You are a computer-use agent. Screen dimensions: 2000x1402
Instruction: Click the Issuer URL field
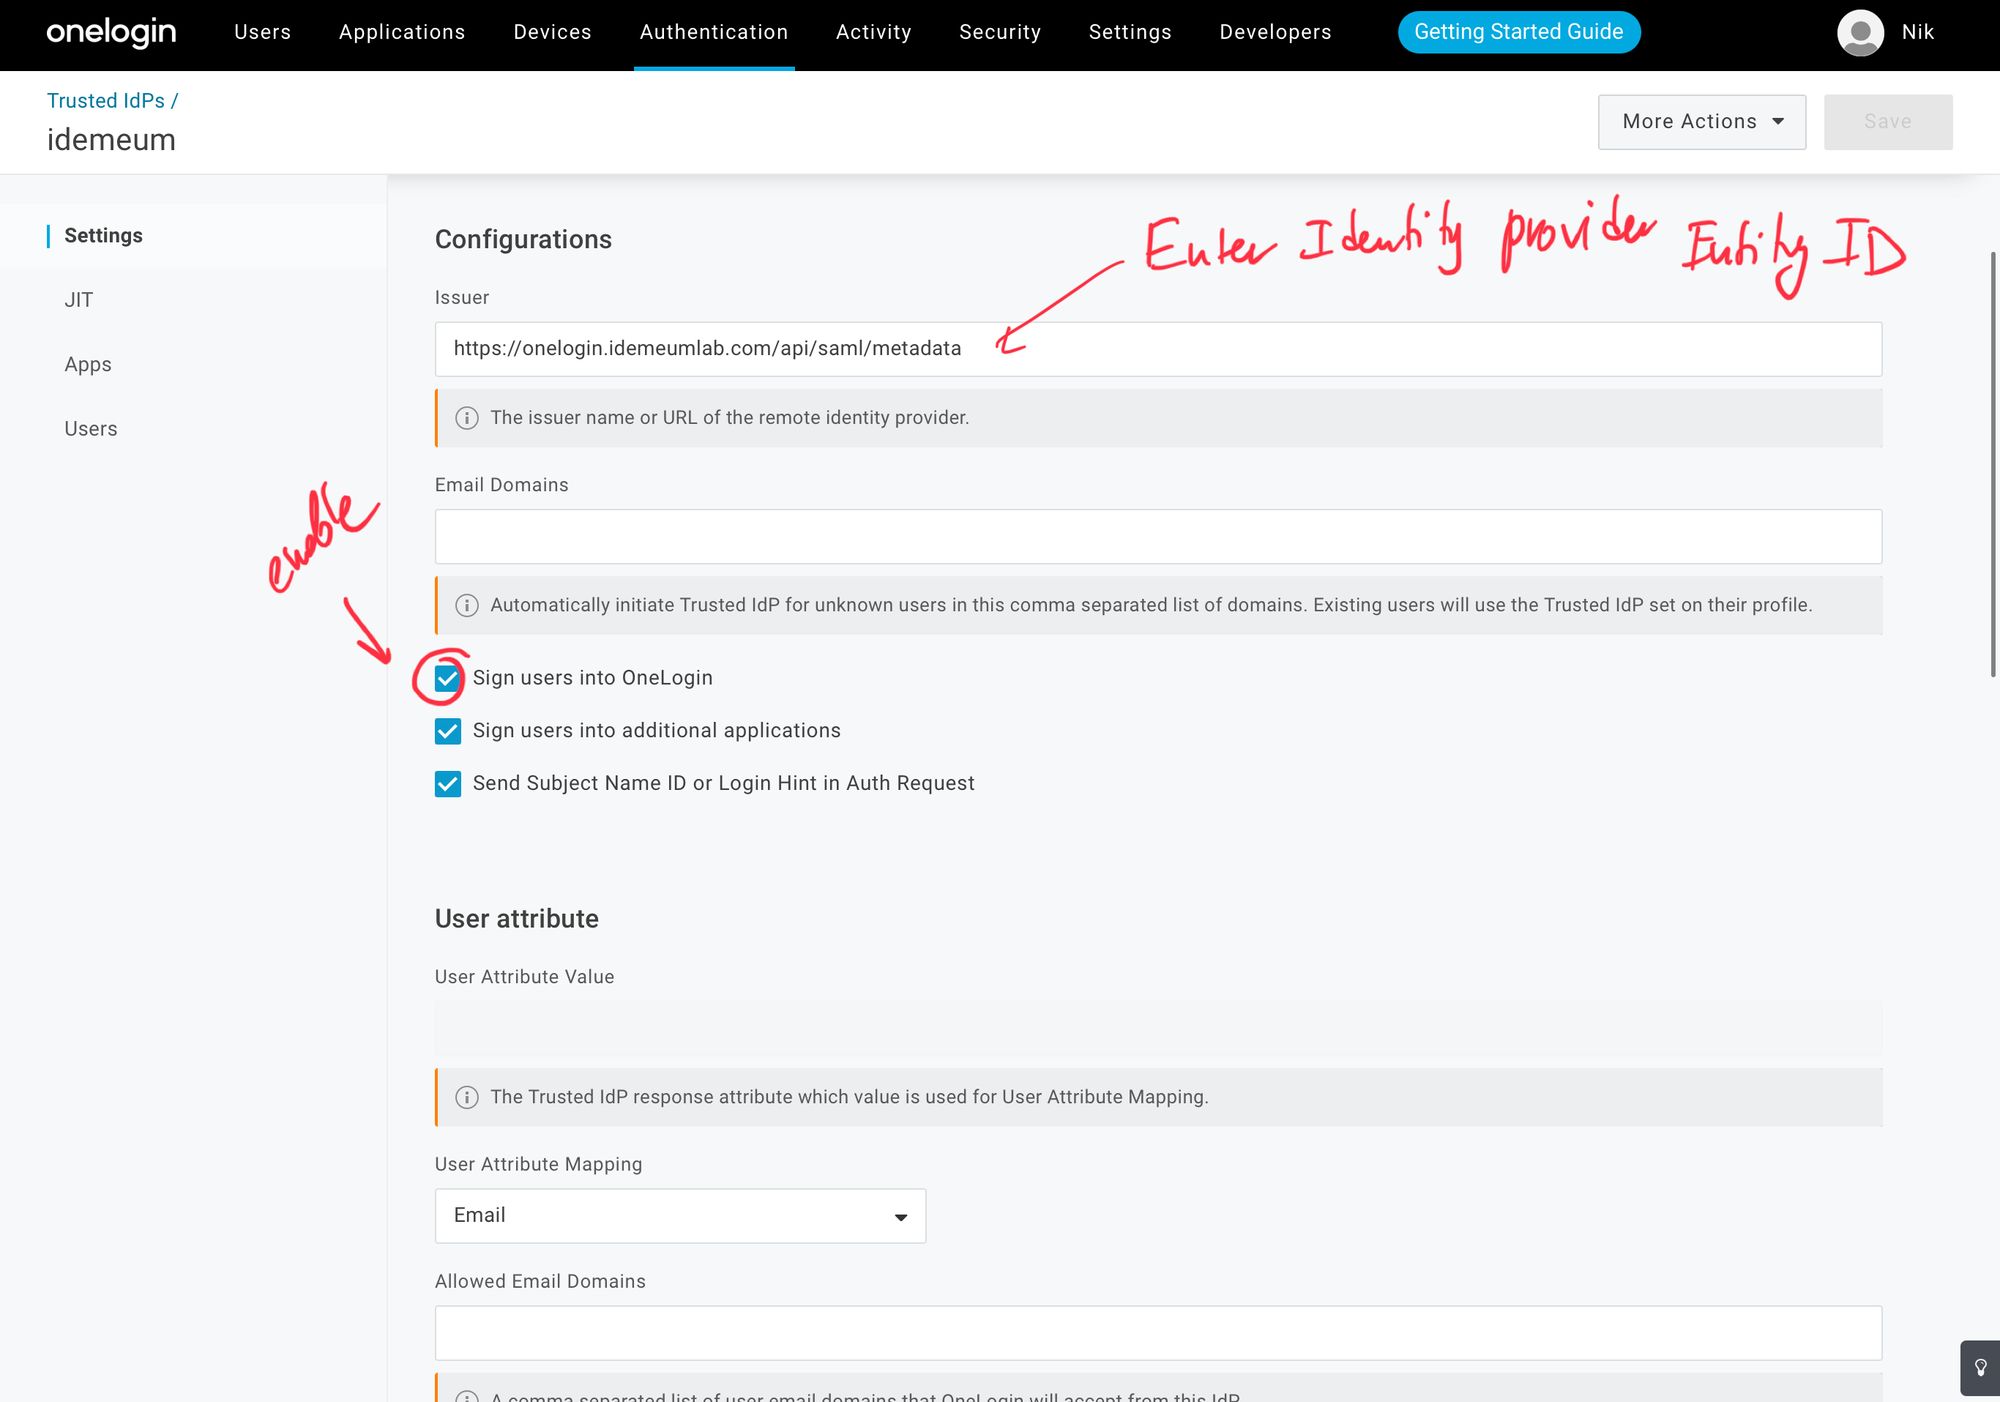pyautogui.click(x=1158, y=349)
